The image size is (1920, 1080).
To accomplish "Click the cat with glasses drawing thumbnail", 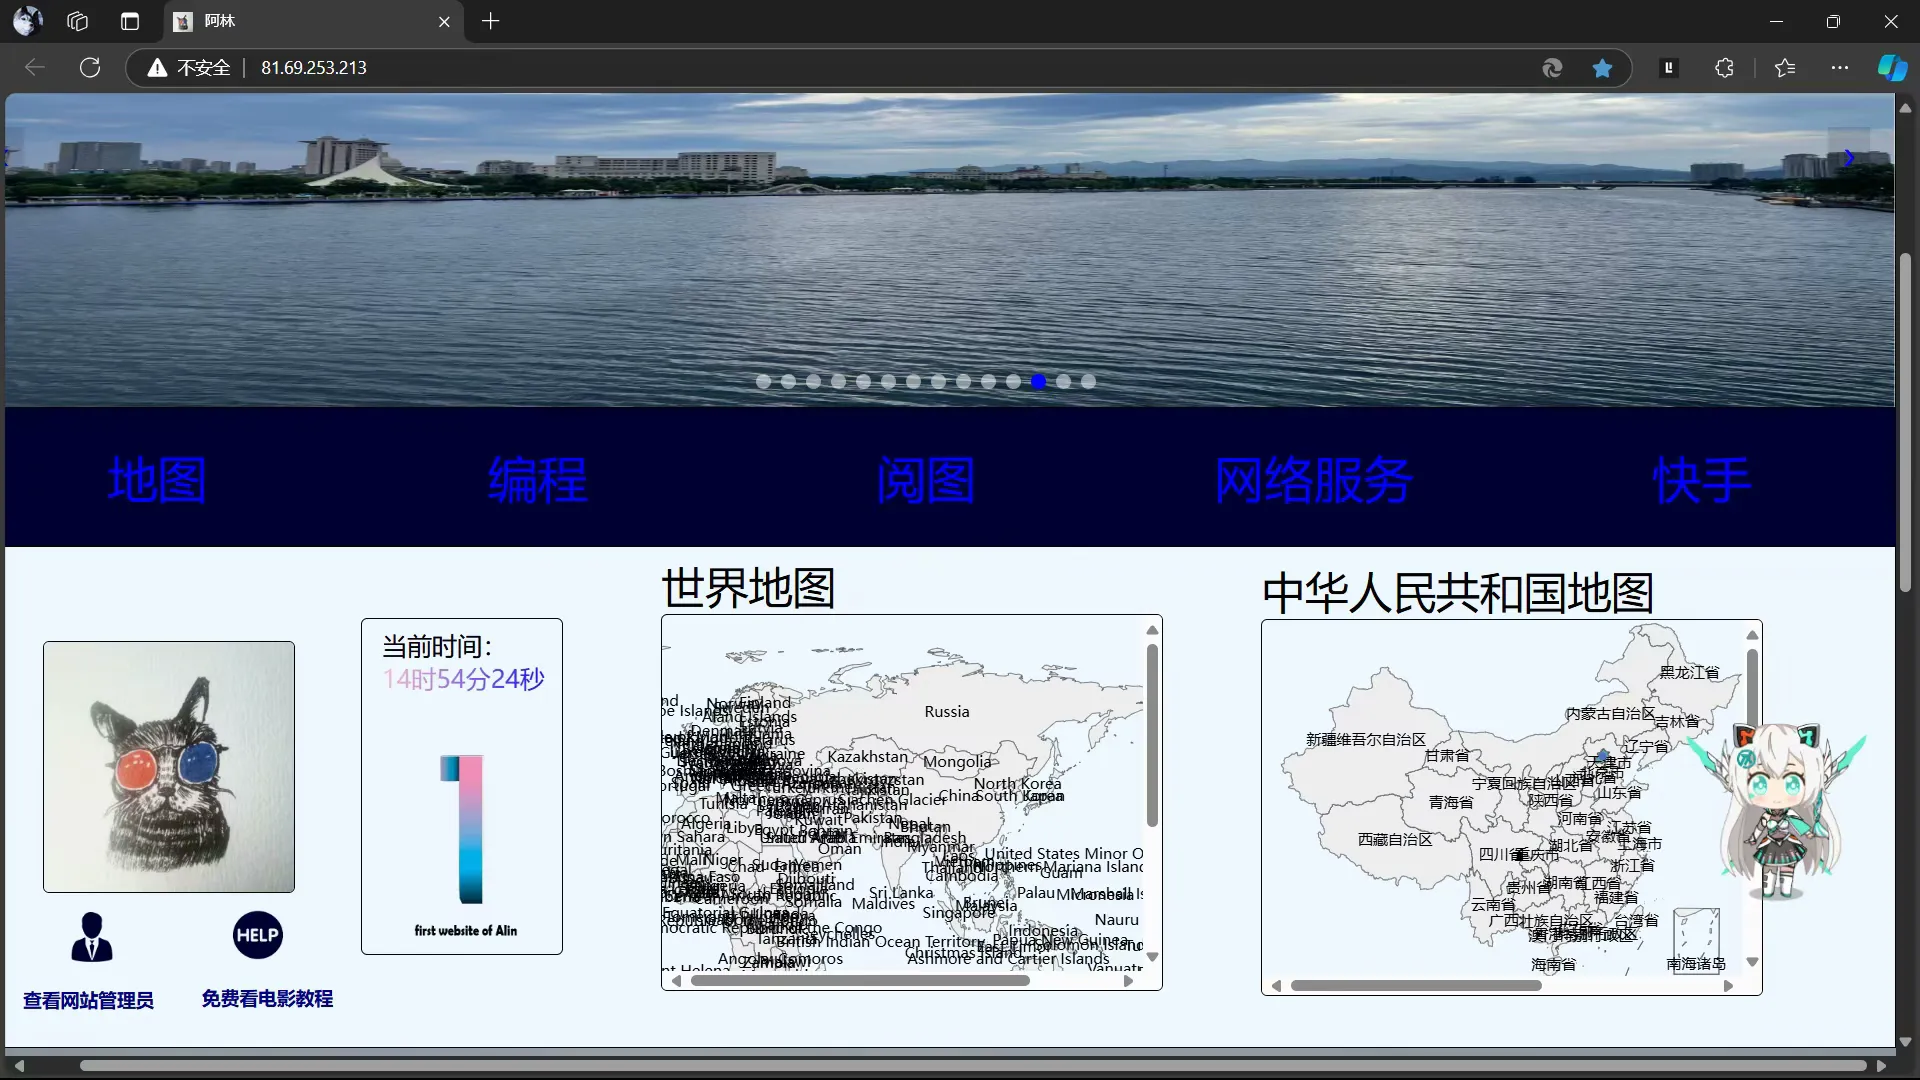I will 169,767.
